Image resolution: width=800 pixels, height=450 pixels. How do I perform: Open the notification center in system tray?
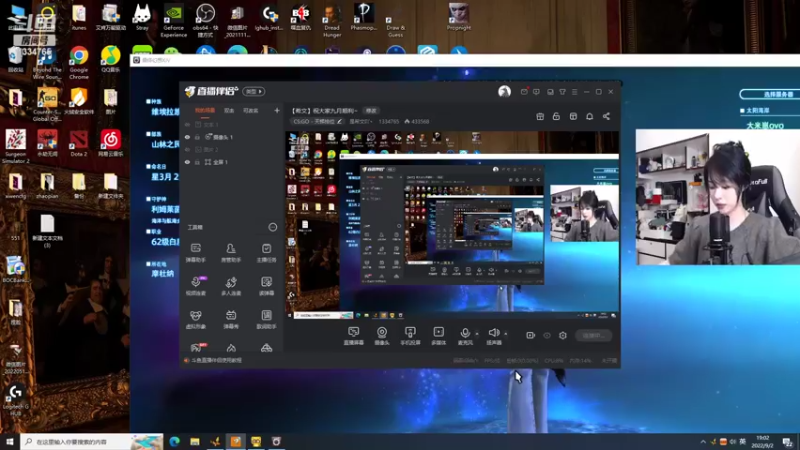(x=788, y=441)
